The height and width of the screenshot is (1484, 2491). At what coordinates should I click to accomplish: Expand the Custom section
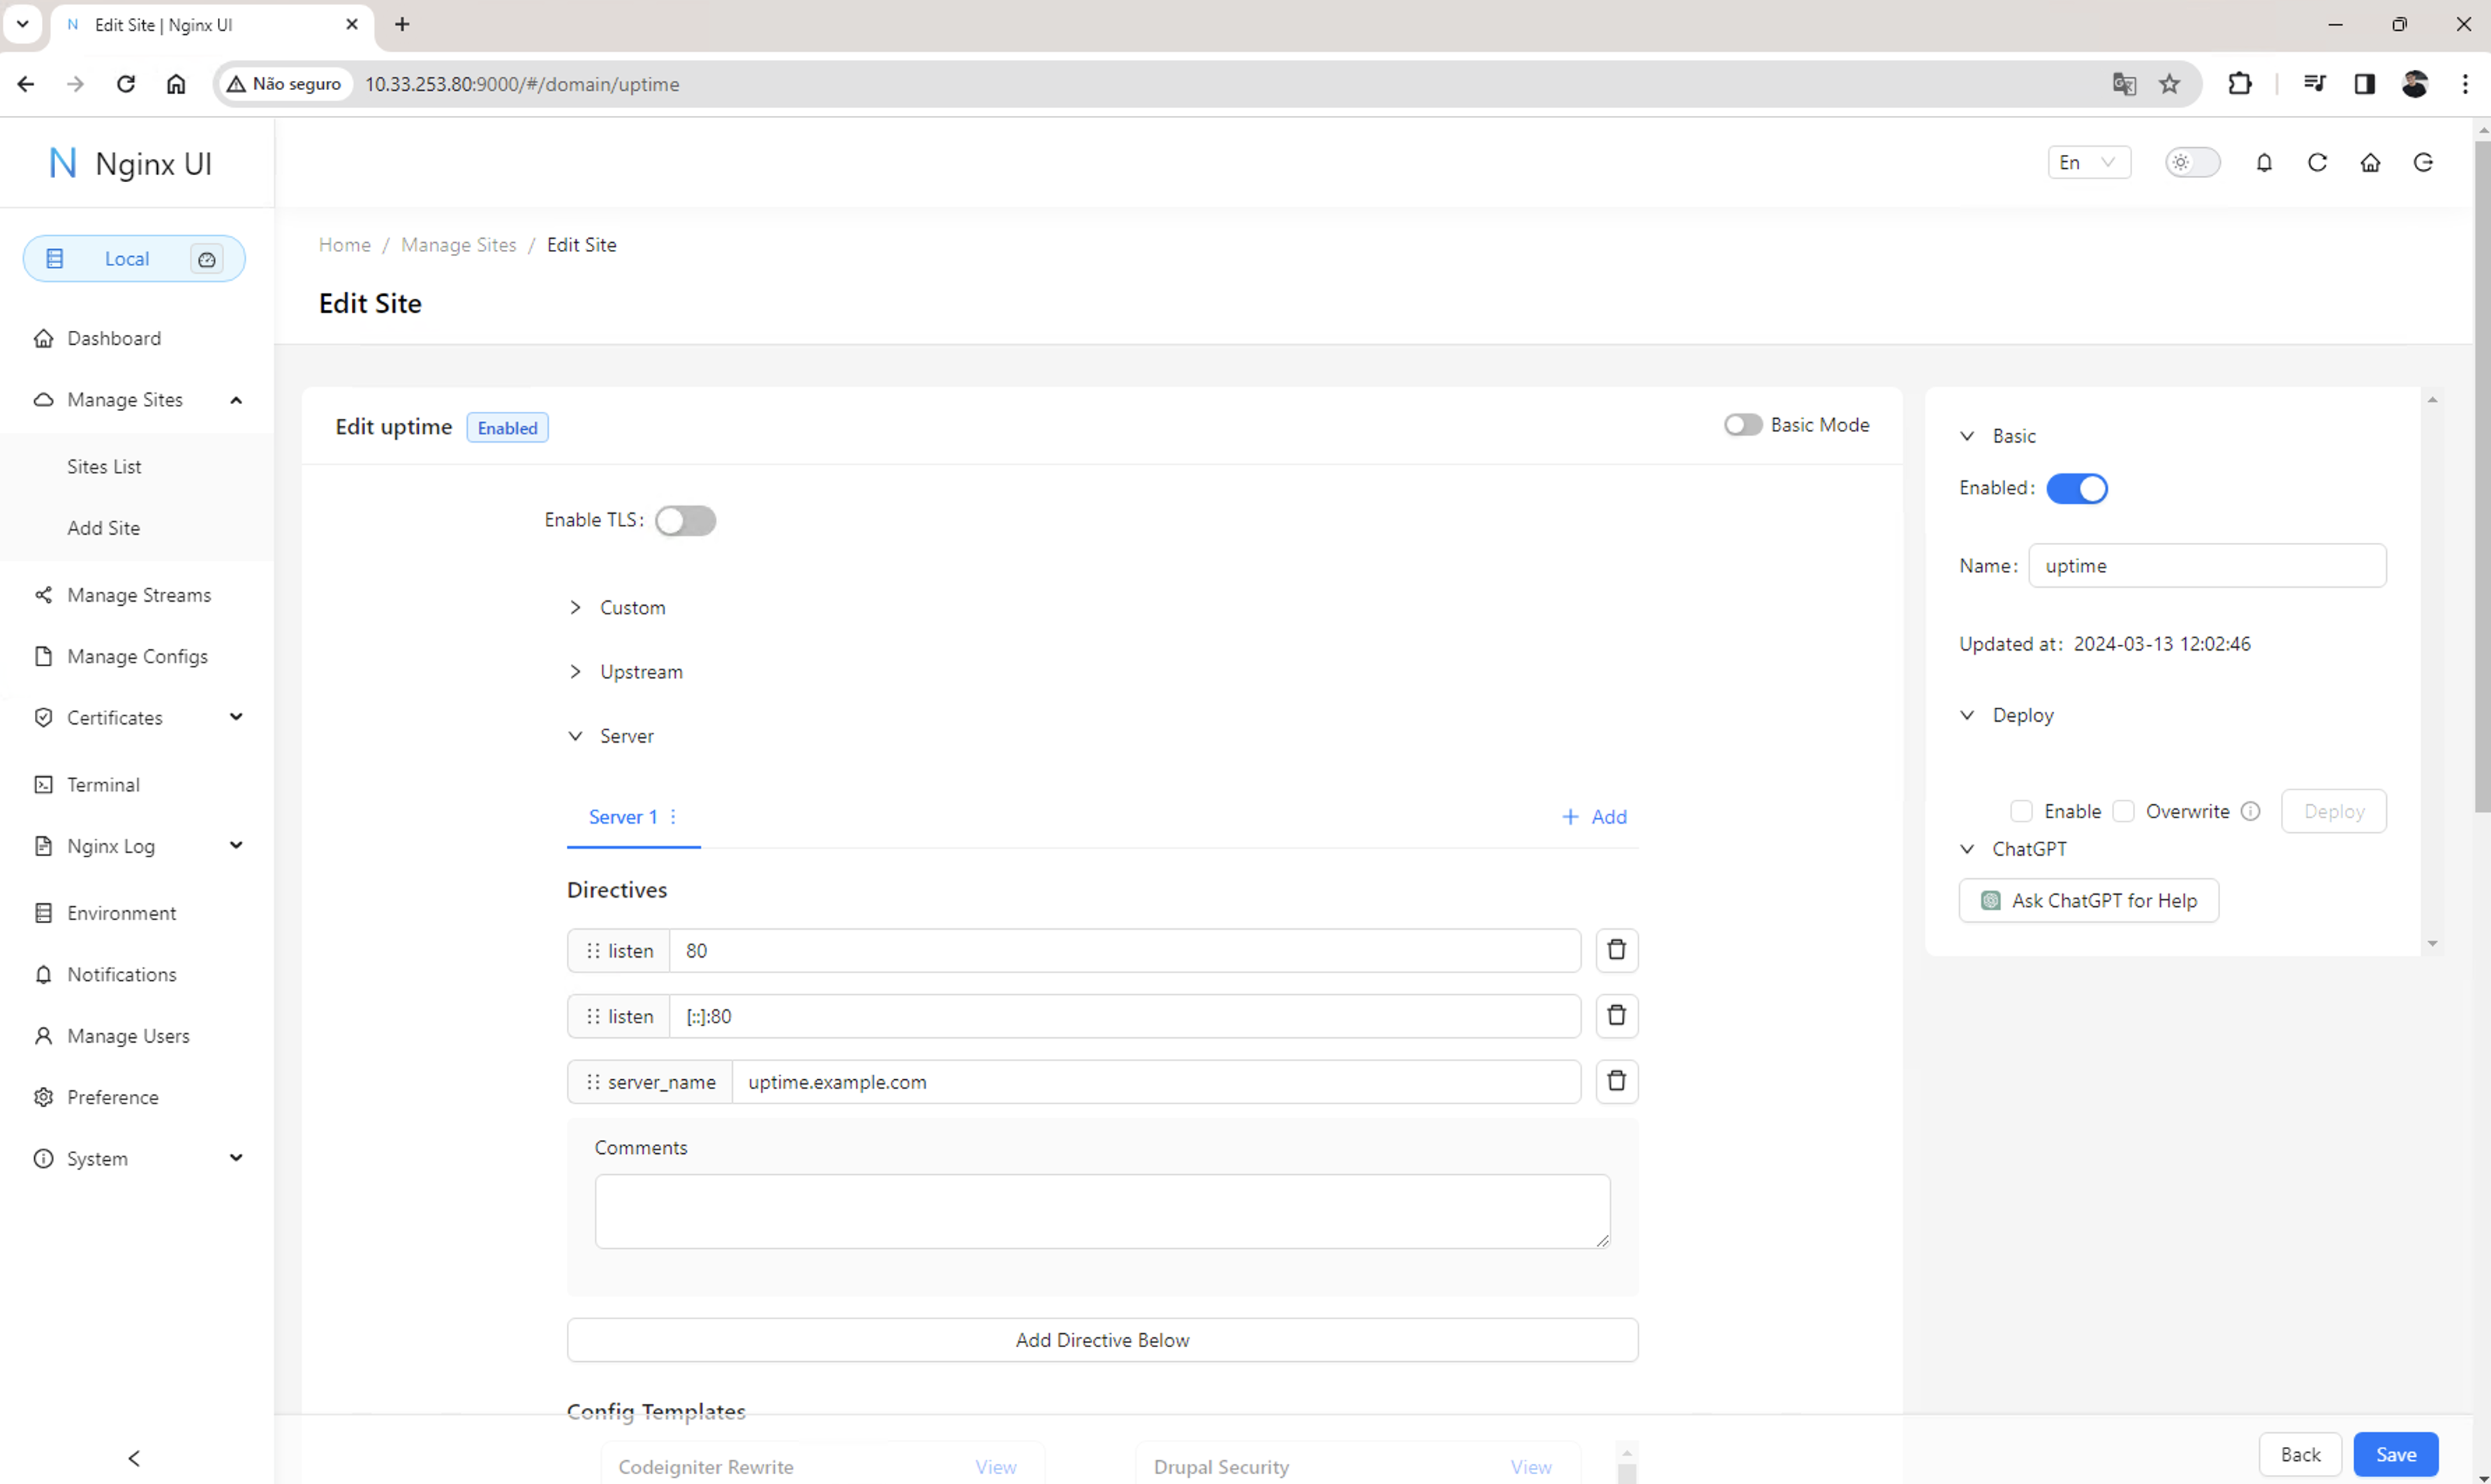[x=617, y=608]
